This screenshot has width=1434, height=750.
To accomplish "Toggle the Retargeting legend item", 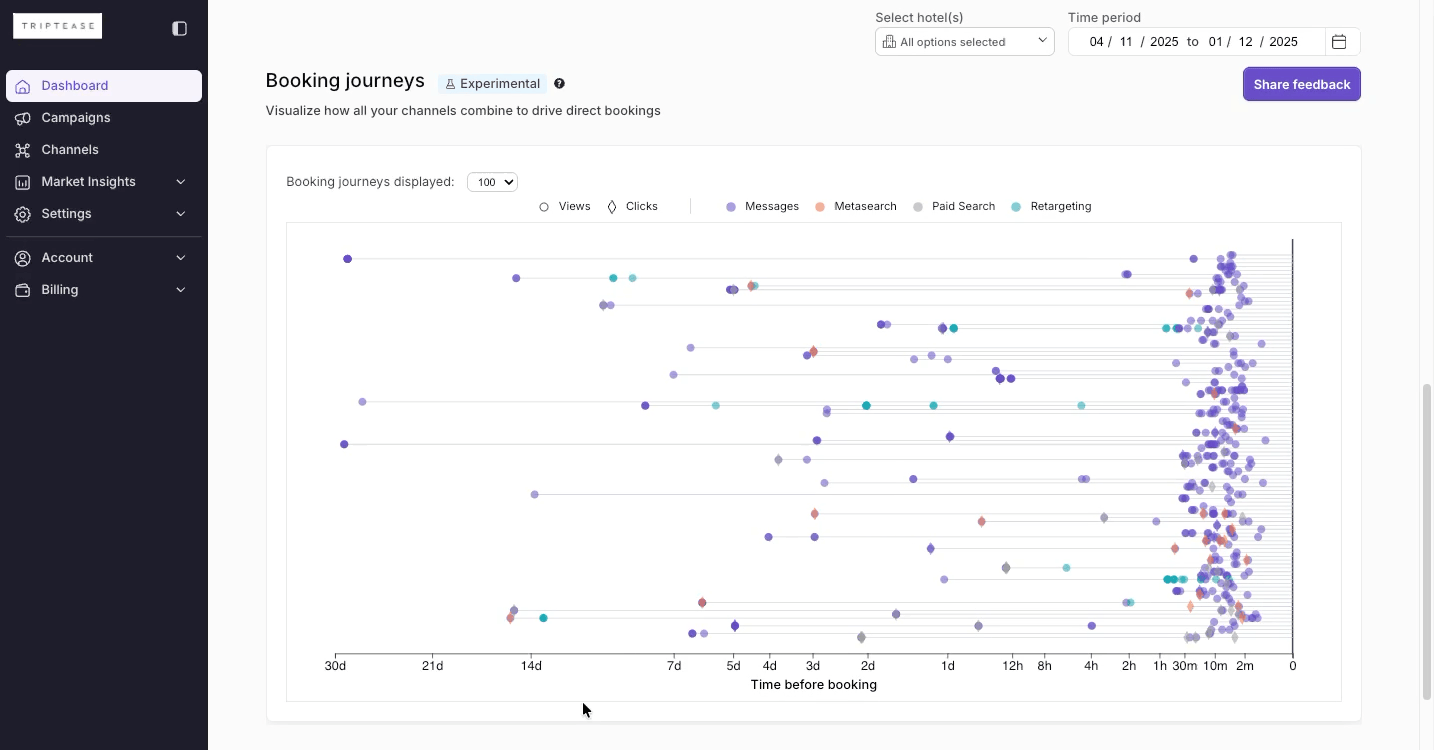I will click(x=1051, y=206).
